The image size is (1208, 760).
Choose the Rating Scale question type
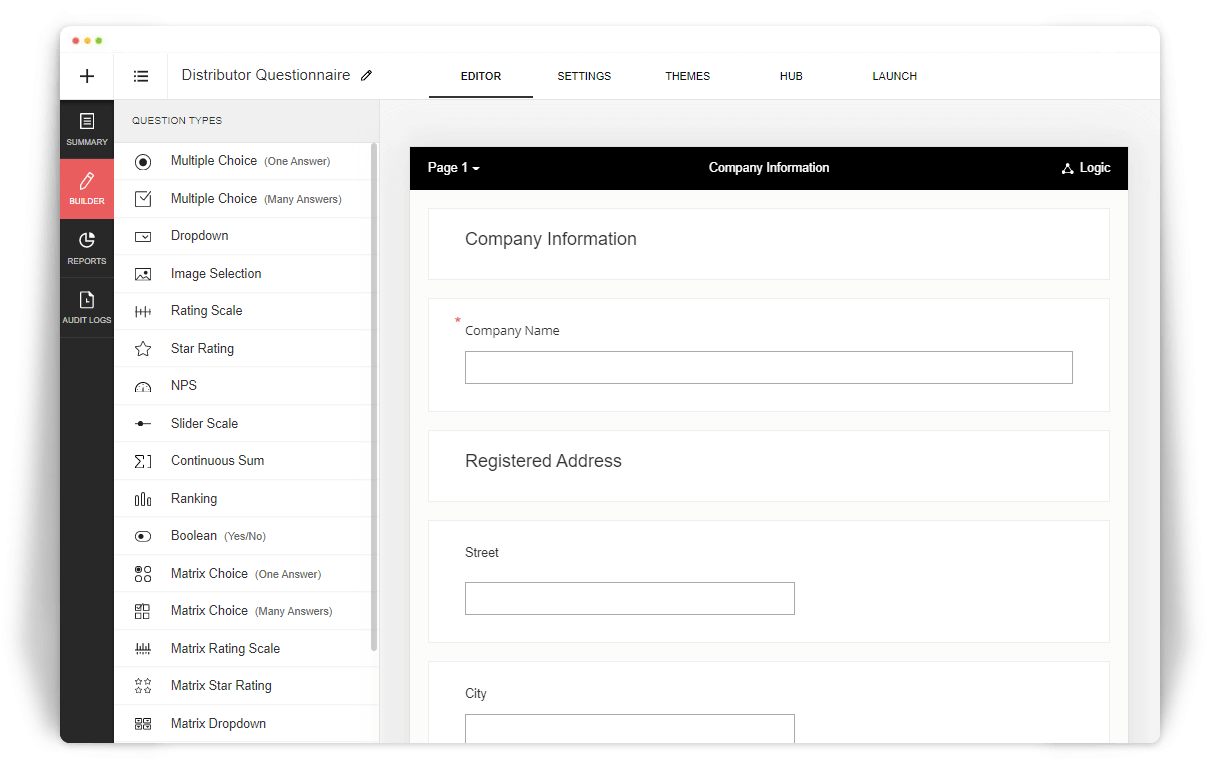coord(206,310)
